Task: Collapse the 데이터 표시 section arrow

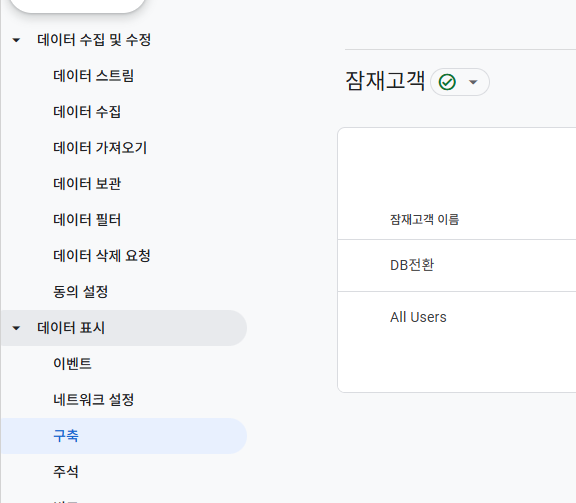Action: point(16,328)
